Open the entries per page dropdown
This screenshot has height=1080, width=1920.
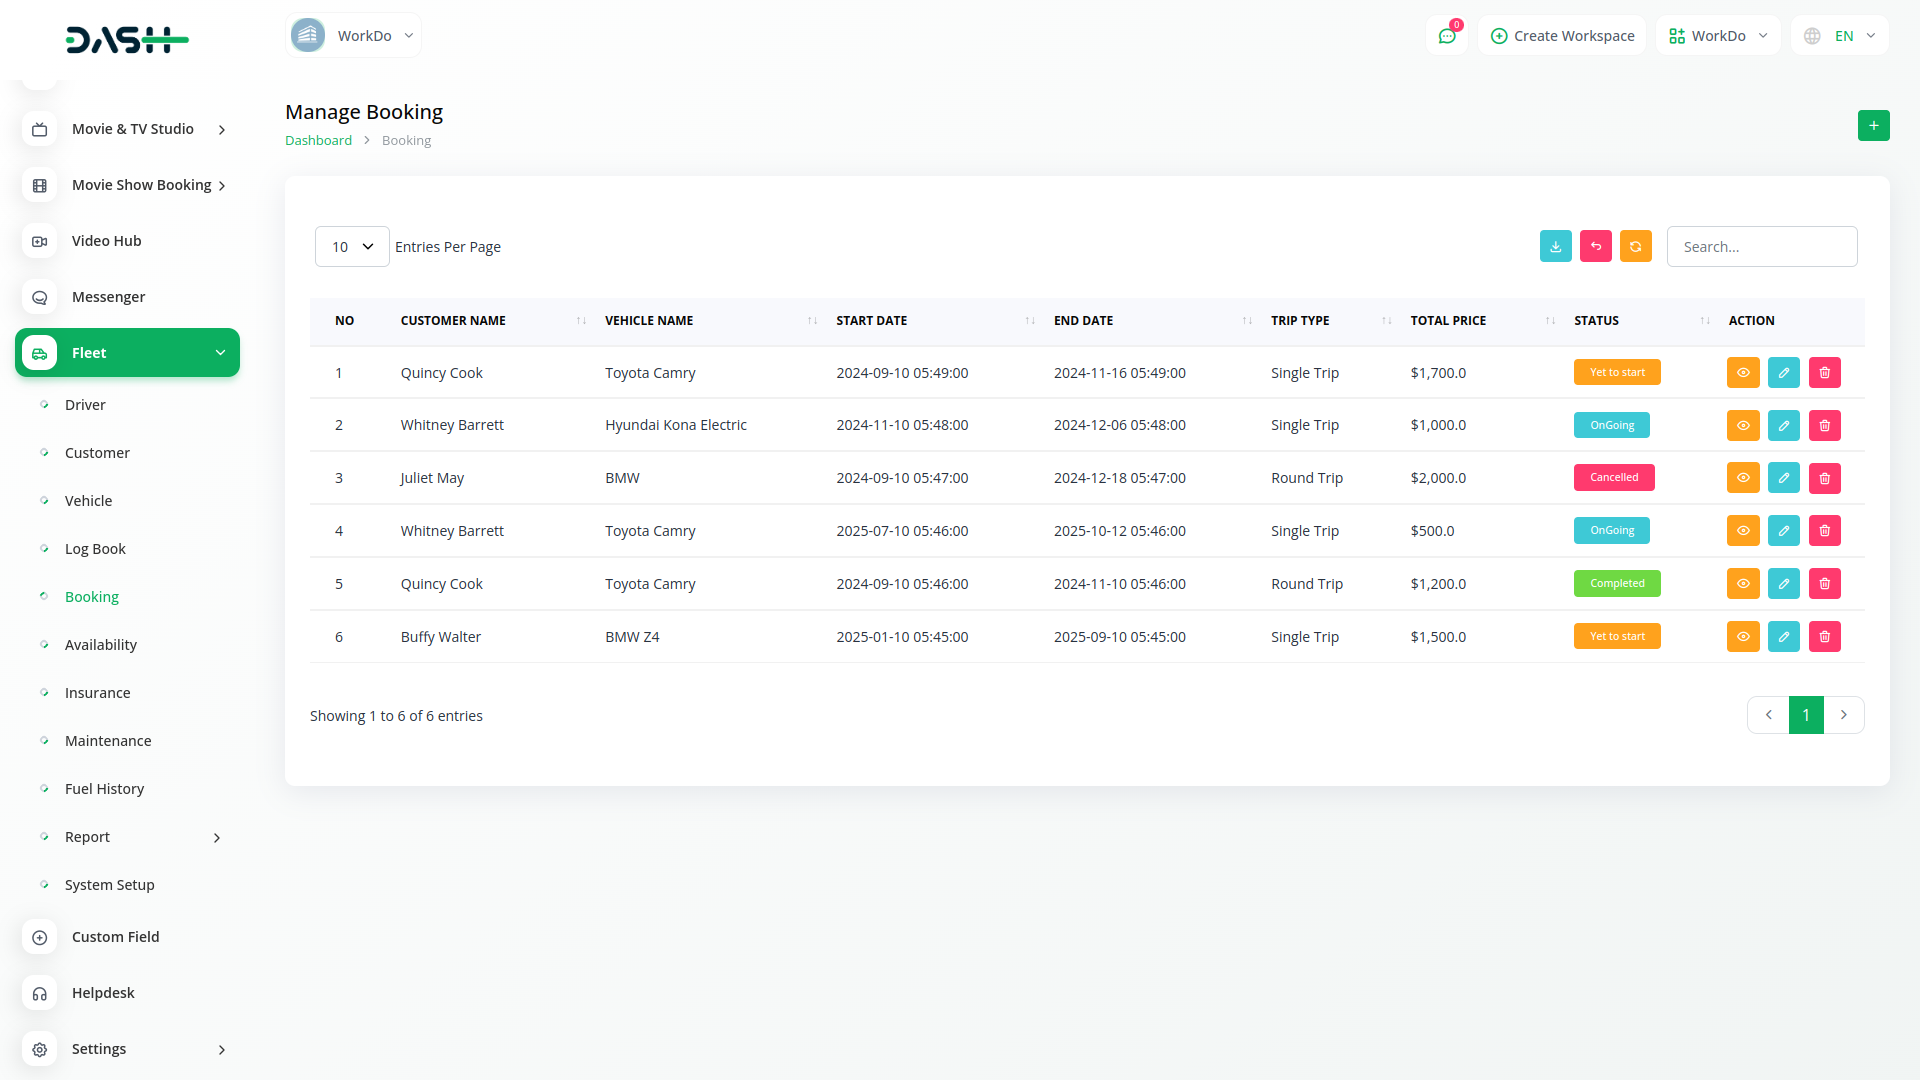(x=352, y=247)
